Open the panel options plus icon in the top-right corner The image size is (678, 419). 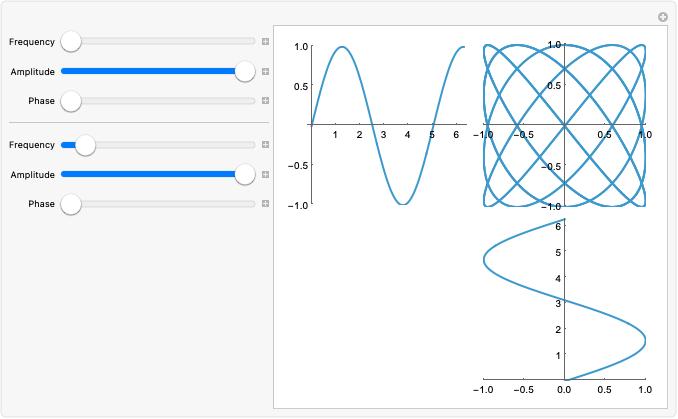point(662,17)
